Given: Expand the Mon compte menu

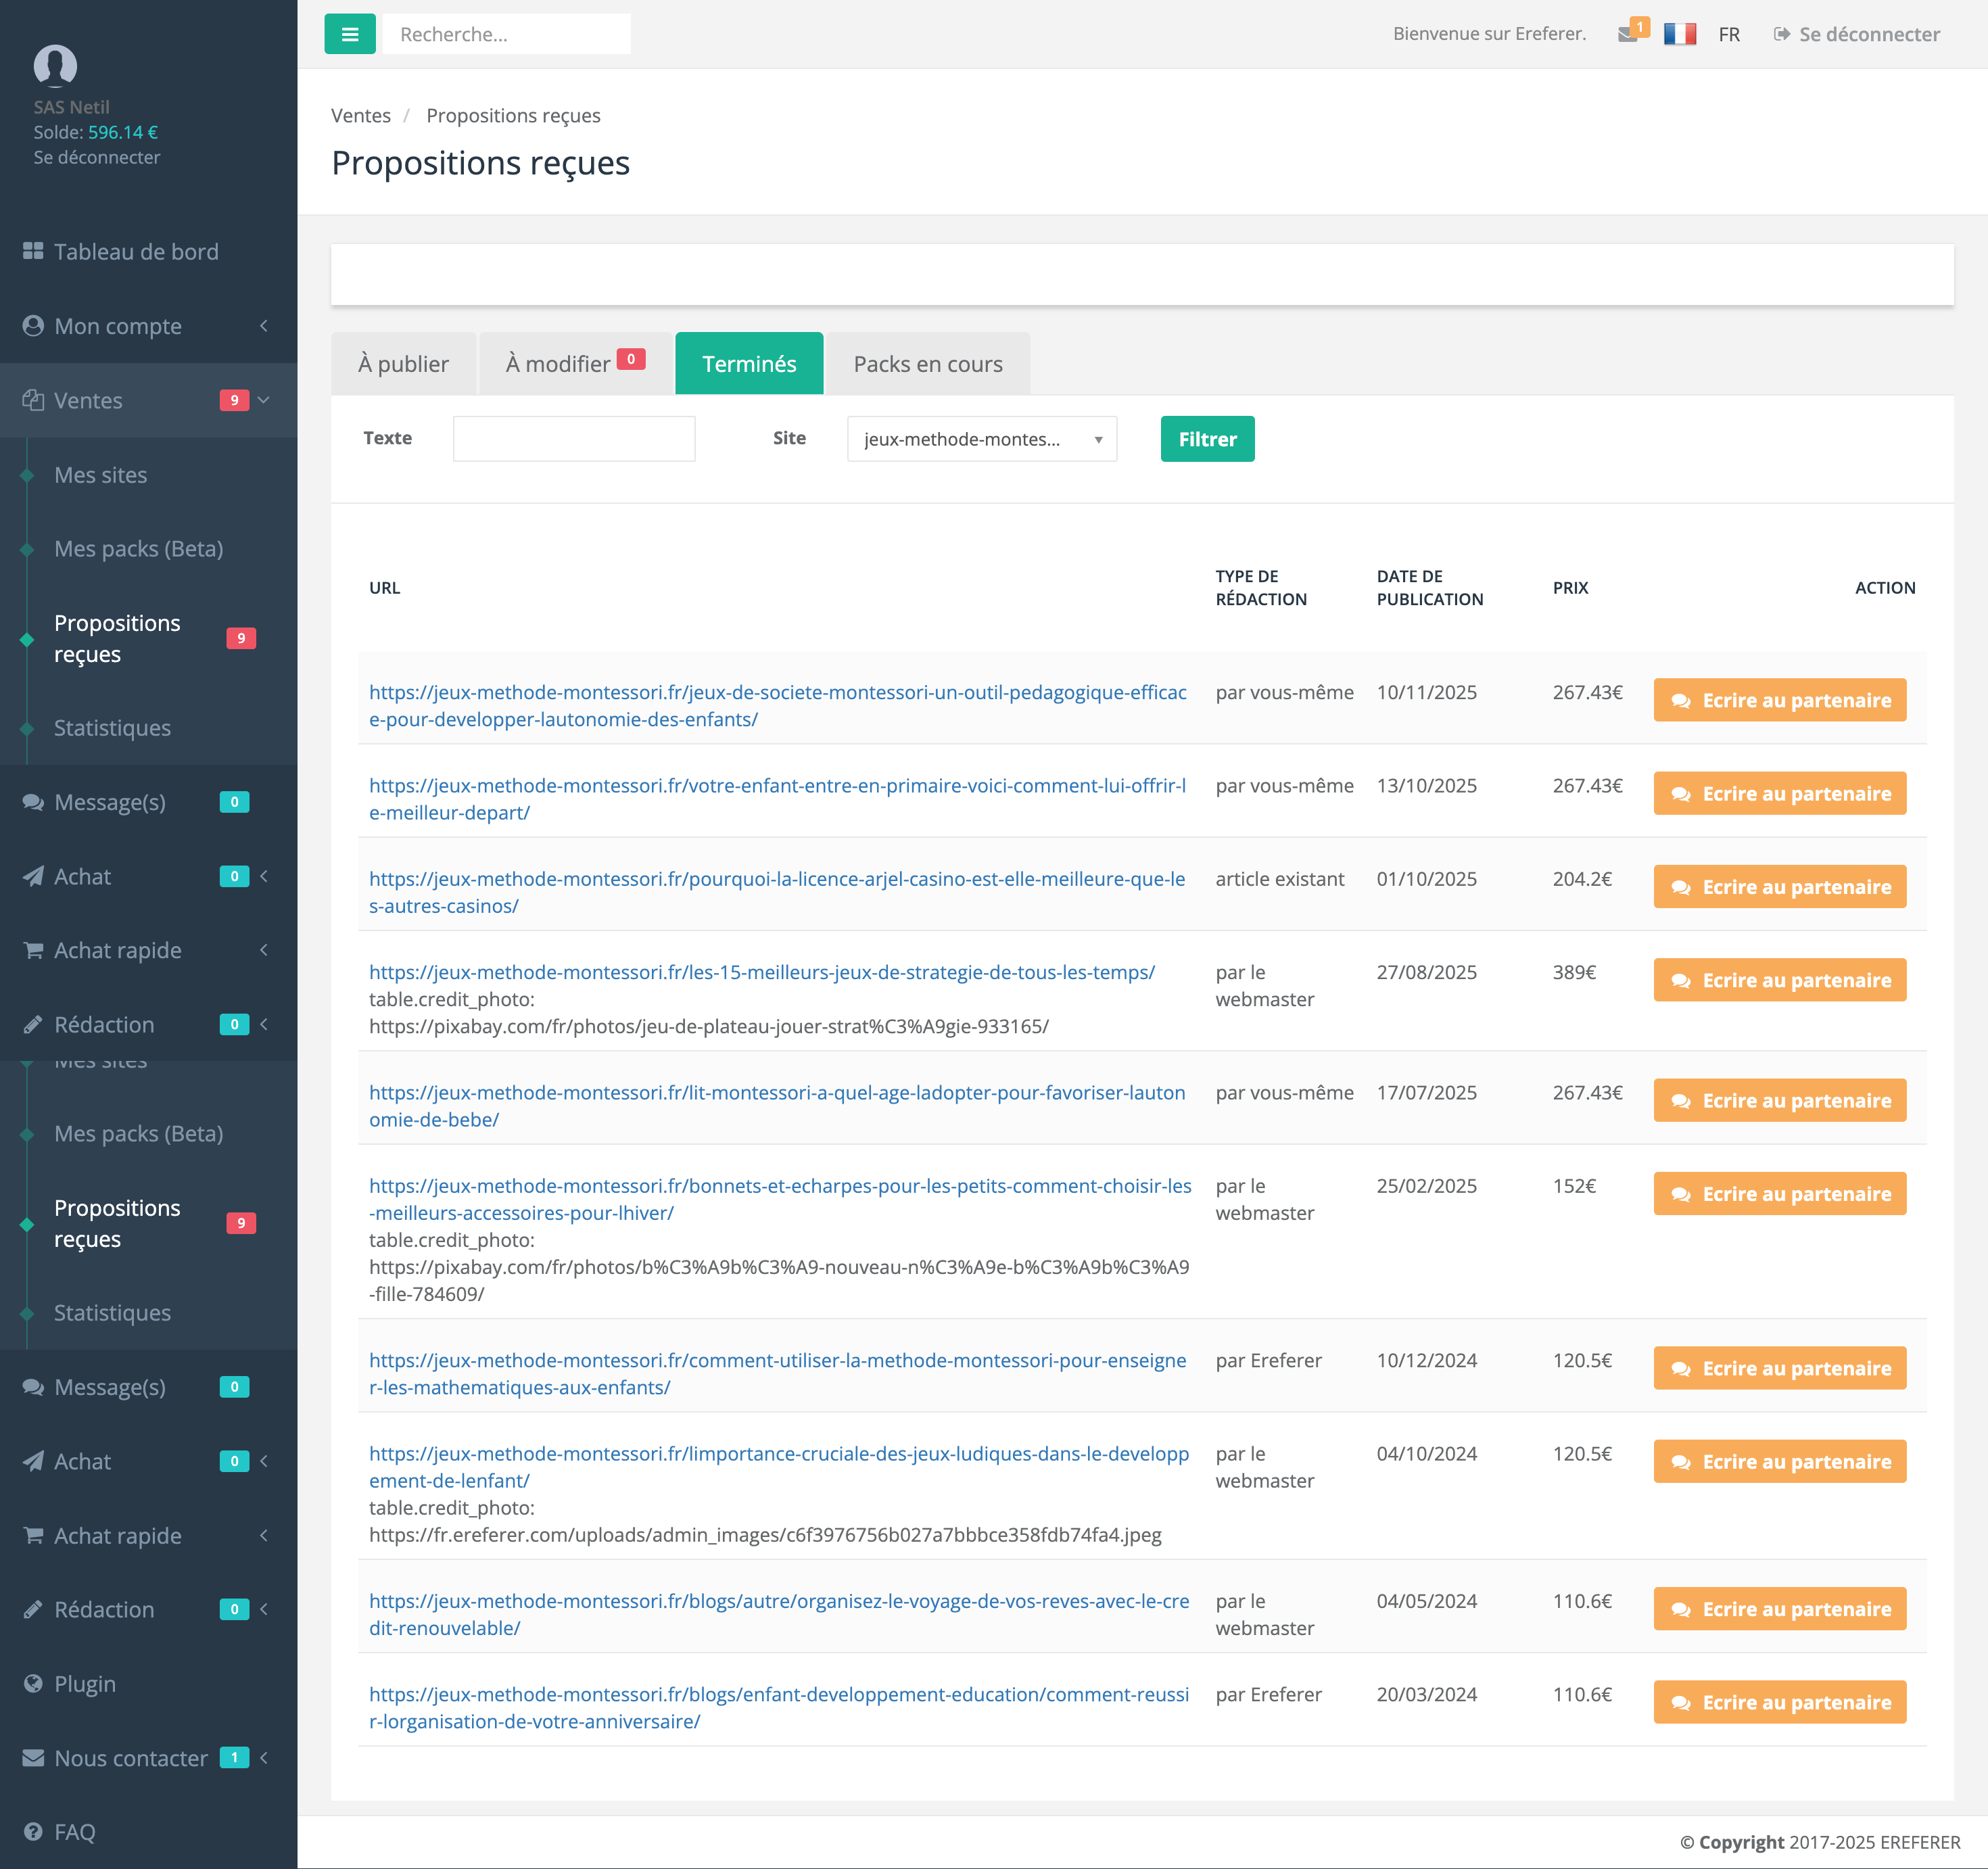Looking at the screenshot, I should pyautogui.click(x=118, y=326).
